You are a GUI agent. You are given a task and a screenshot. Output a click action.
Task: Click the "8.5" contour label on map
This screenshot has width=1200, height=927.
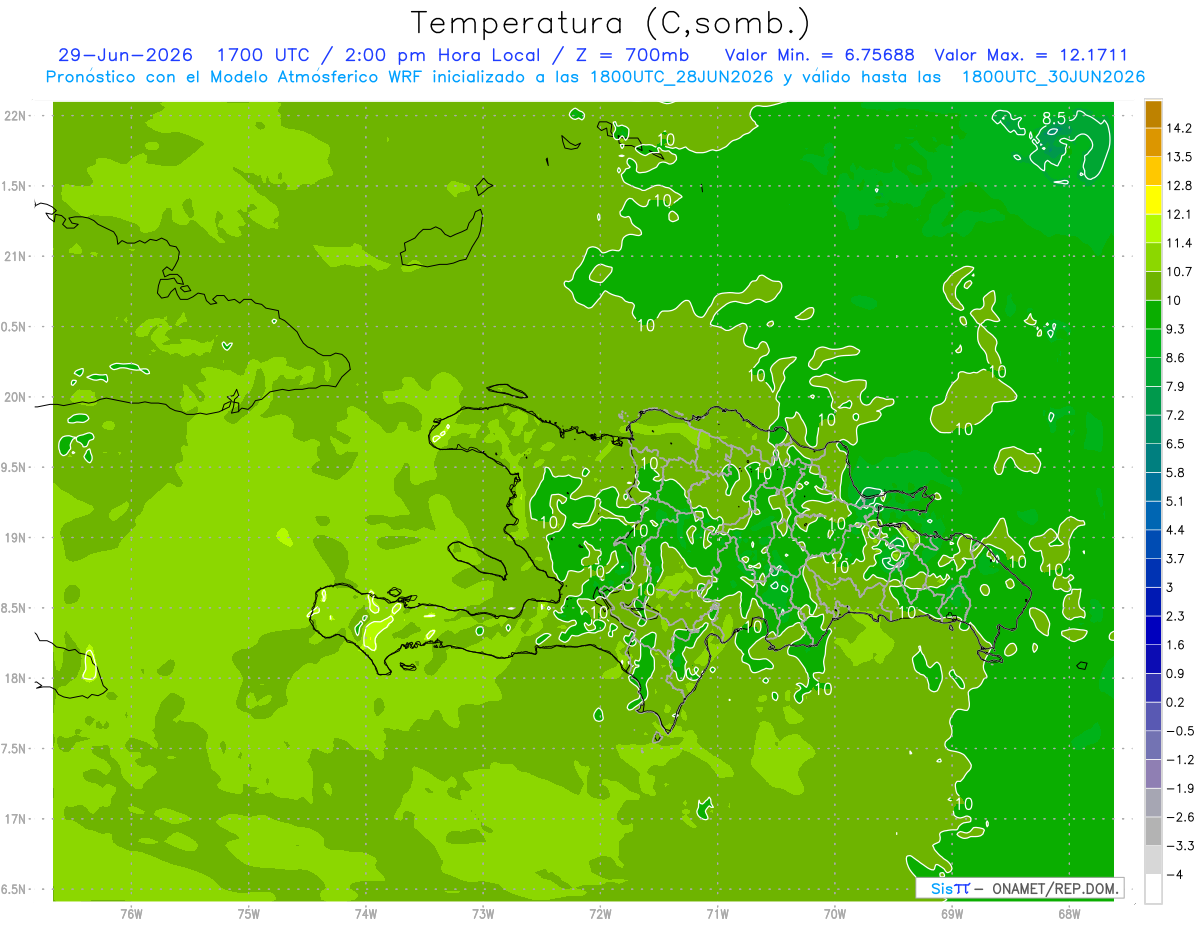coord(1054,118)
